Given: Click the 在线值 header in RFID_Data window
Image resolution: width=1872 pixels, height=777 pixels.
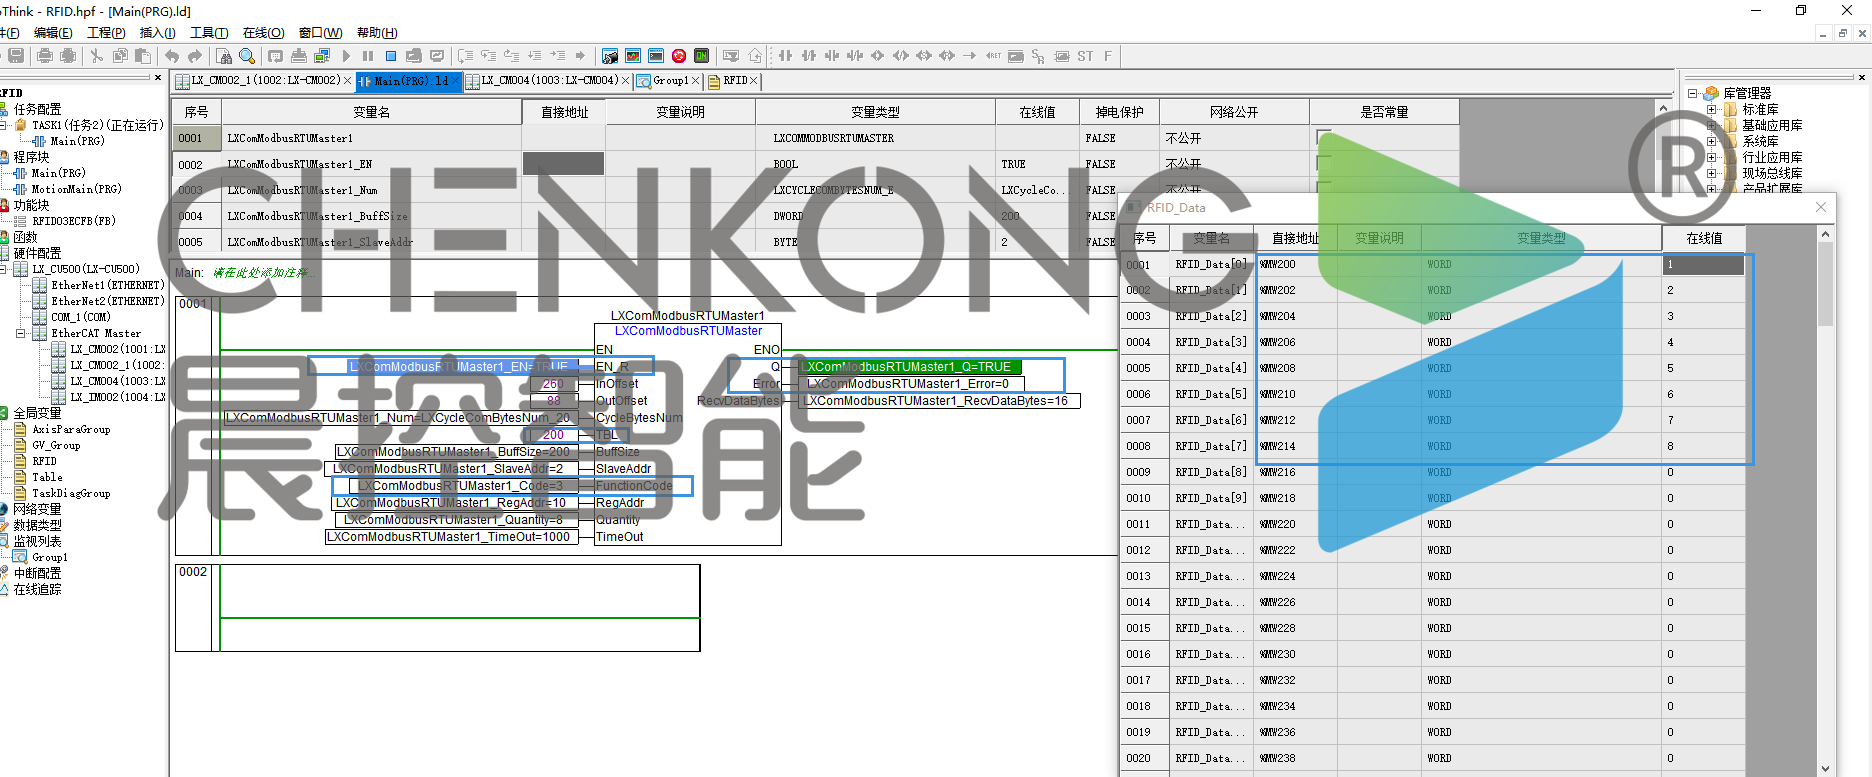Looking at the screenshot, I should (x=1704, y=238).
